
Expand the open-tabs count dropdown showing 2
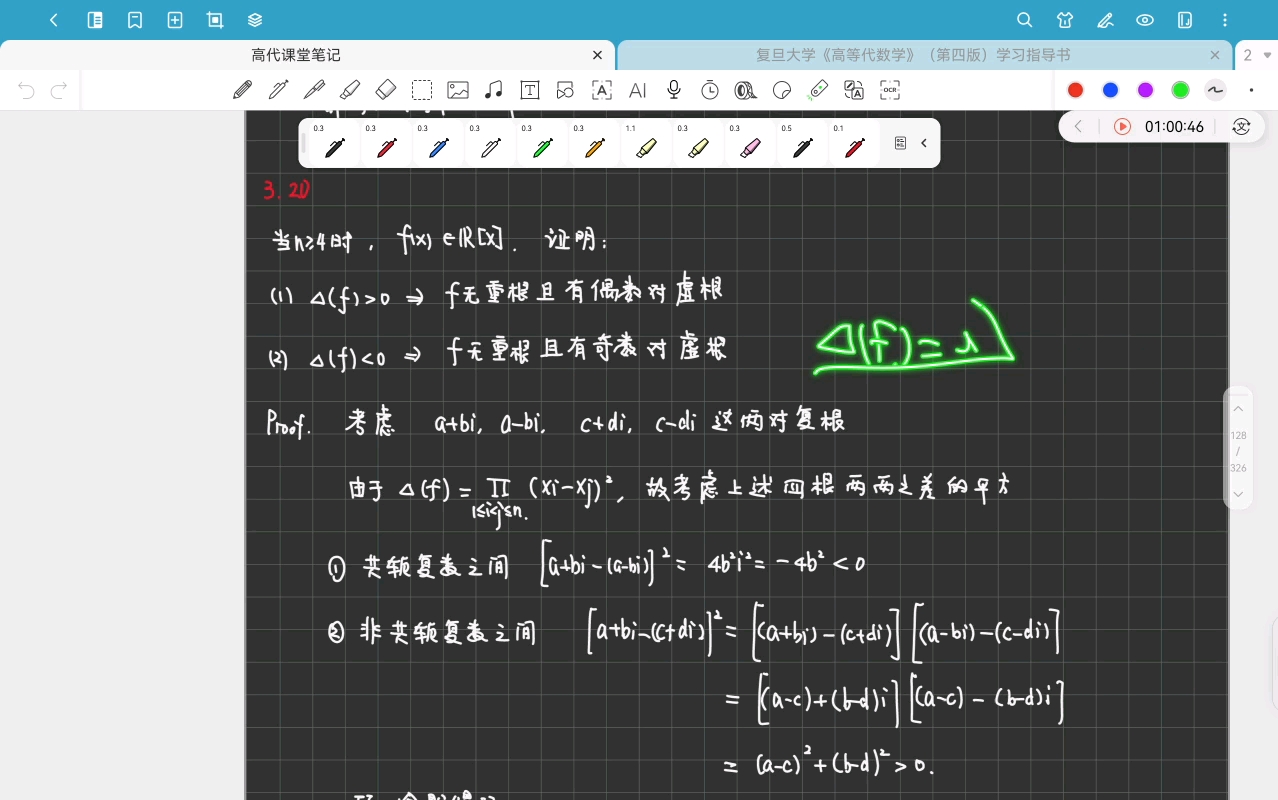(1257, 56)
